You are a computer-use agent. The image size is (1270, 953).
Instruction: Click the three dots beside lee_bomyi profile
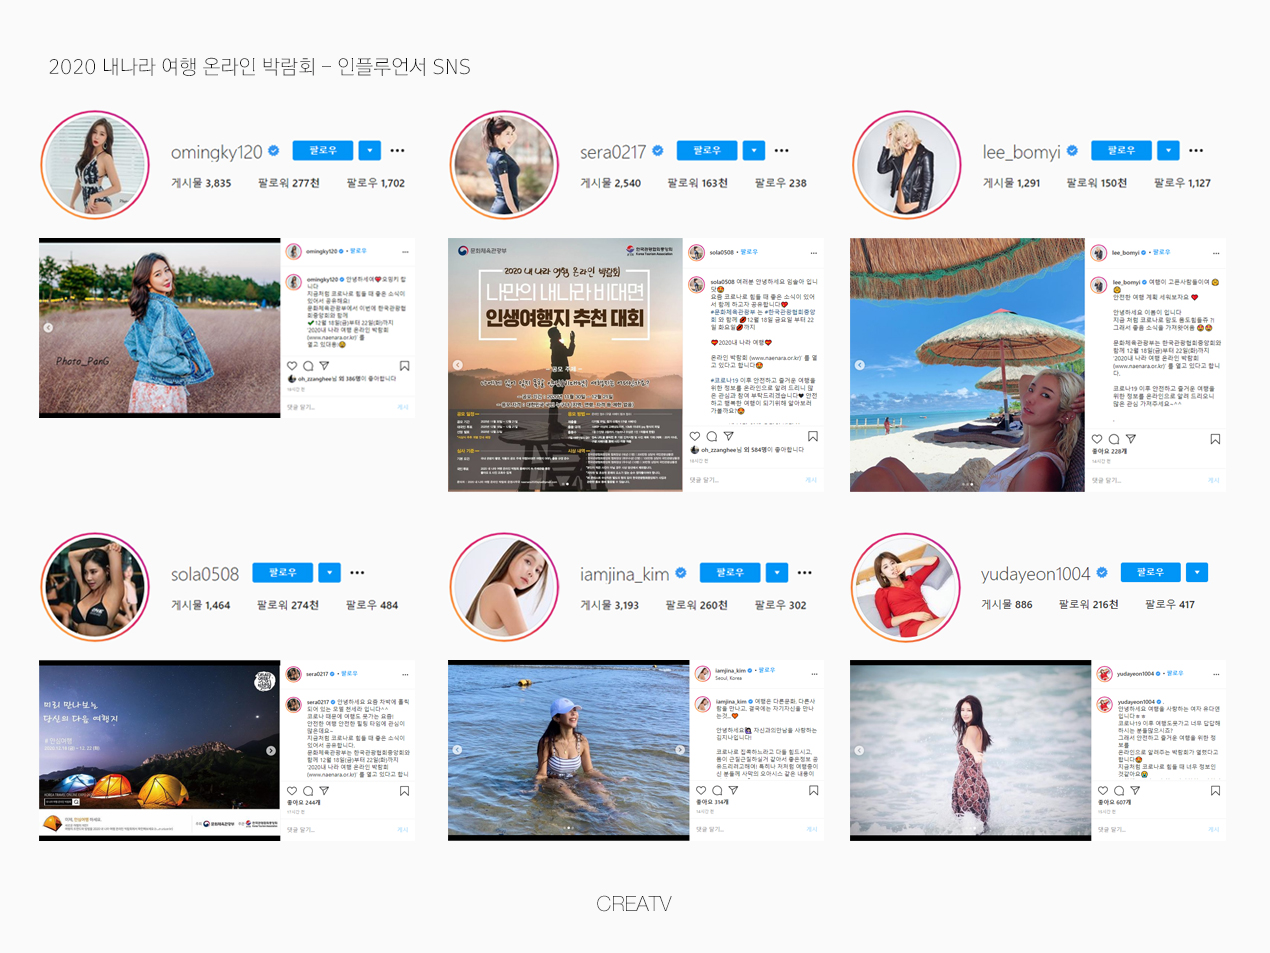pyautogui.click(x=1196, y=151)
